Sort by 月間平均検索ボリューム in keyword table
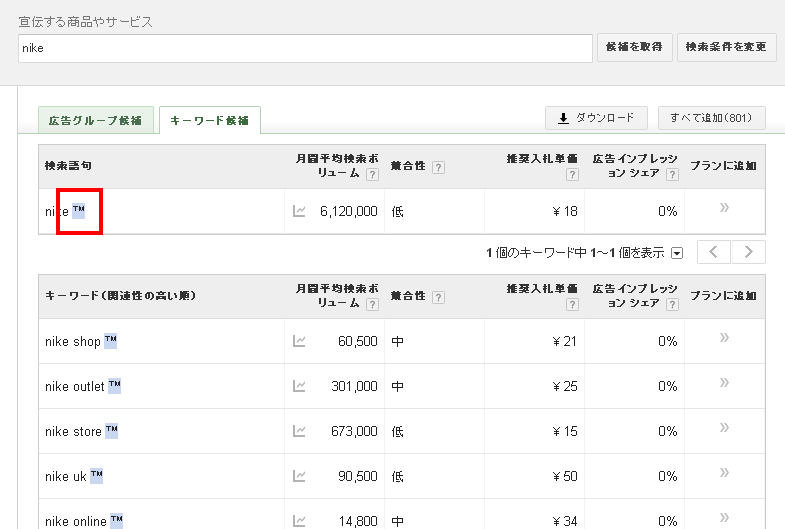This screenshot has width=785, height=529. (x=337, y=296)
